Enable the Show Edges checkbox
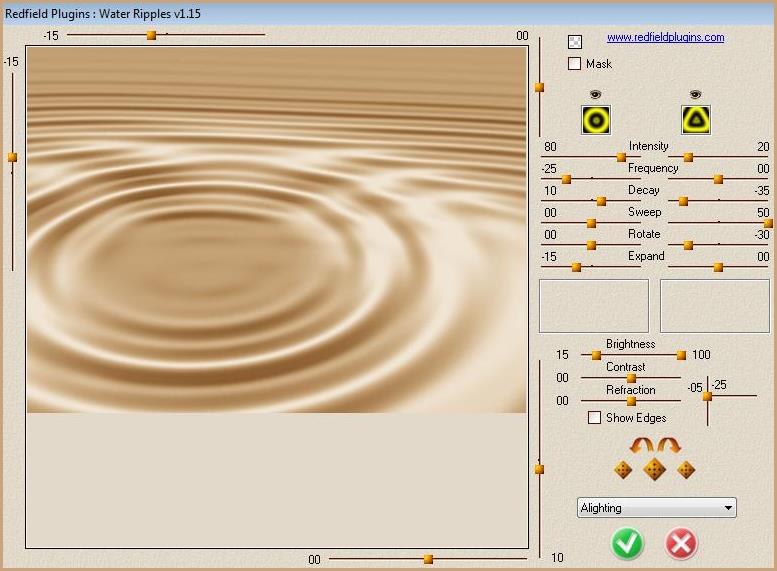Screen dimensions: 777x571 [x=595, y=418]
